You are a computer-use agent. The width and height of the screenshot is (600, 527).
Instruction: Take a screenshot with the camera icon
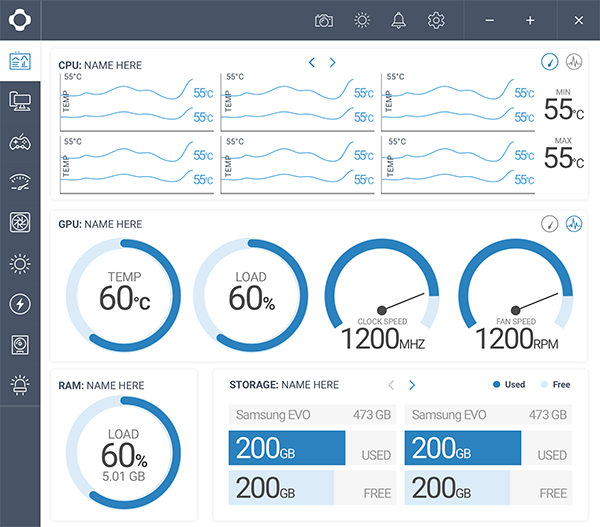tap(324, 20)
